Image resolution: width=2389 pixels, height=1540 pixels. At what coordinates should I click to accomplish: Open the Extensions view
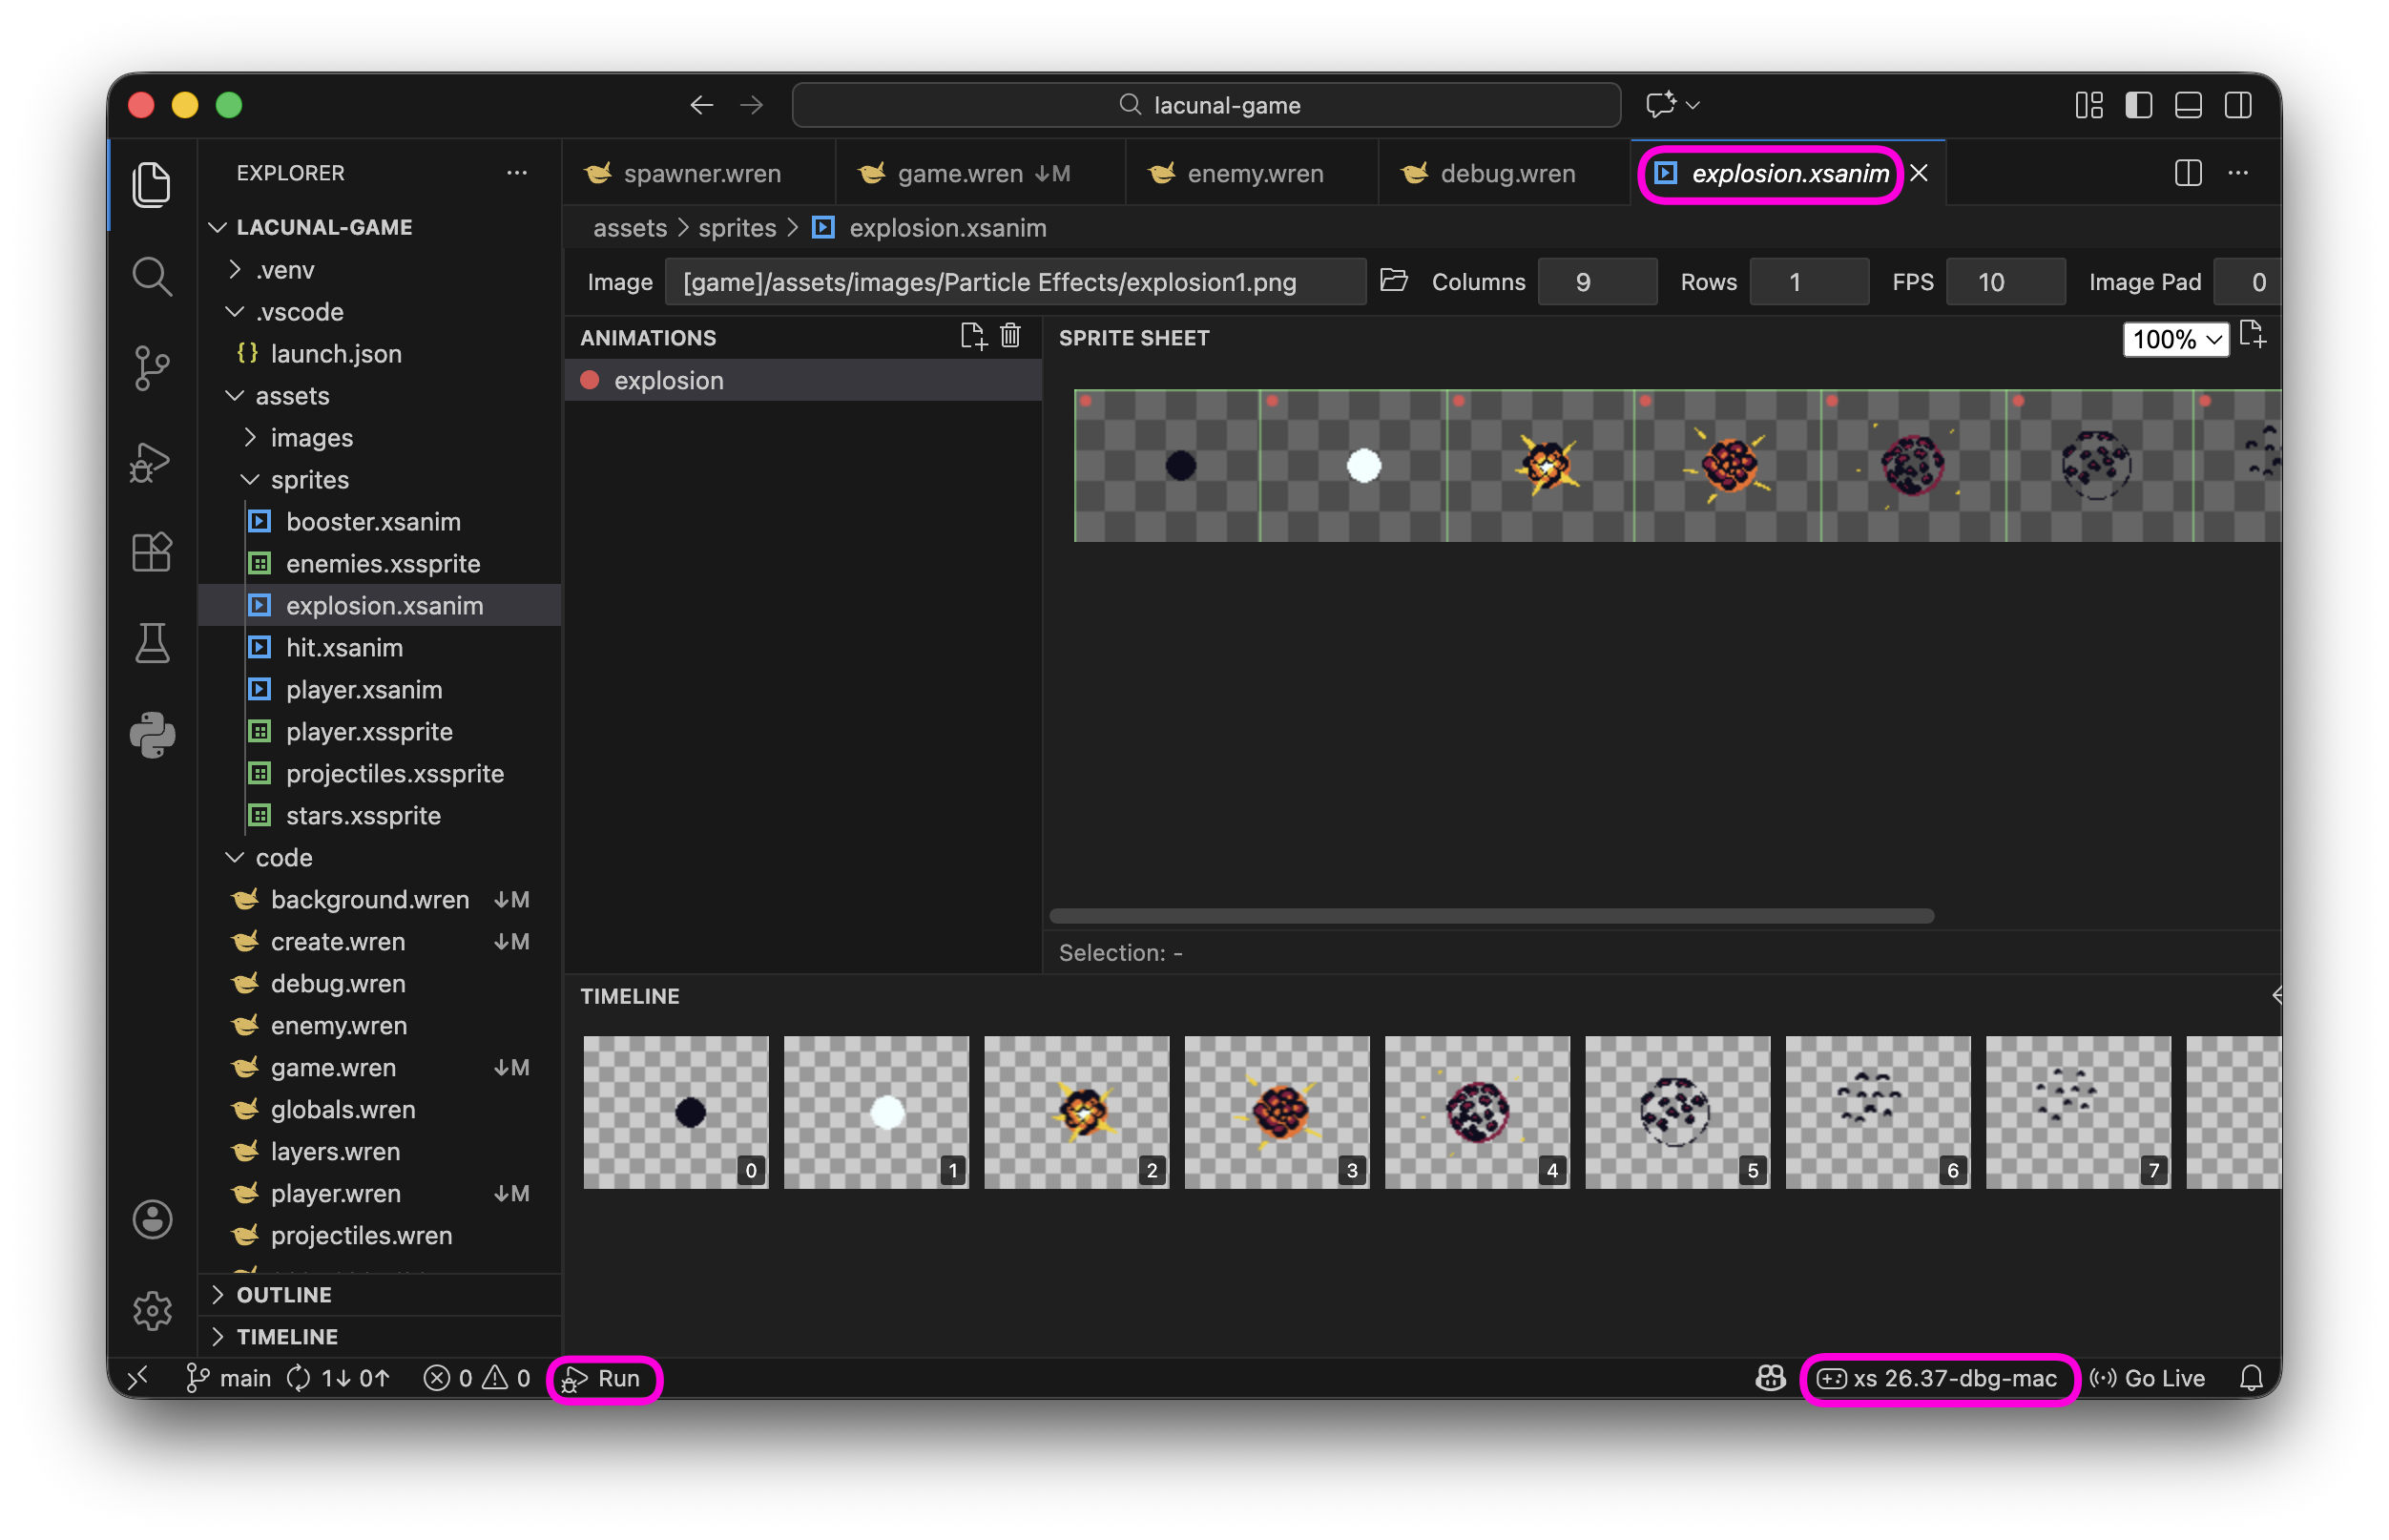tap(152, 552)
